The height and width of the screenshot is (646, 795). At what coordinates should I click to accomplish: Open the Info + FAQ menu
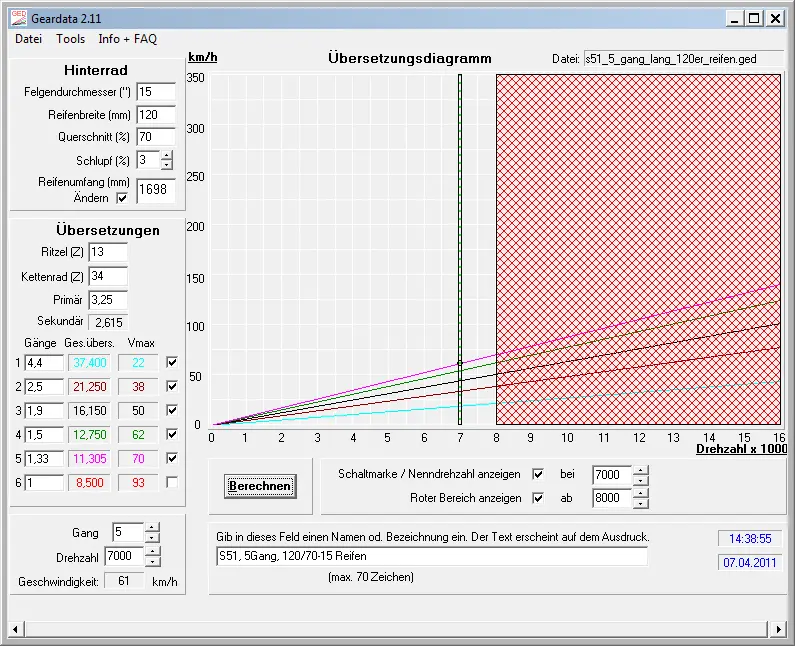tap(127, 39)
